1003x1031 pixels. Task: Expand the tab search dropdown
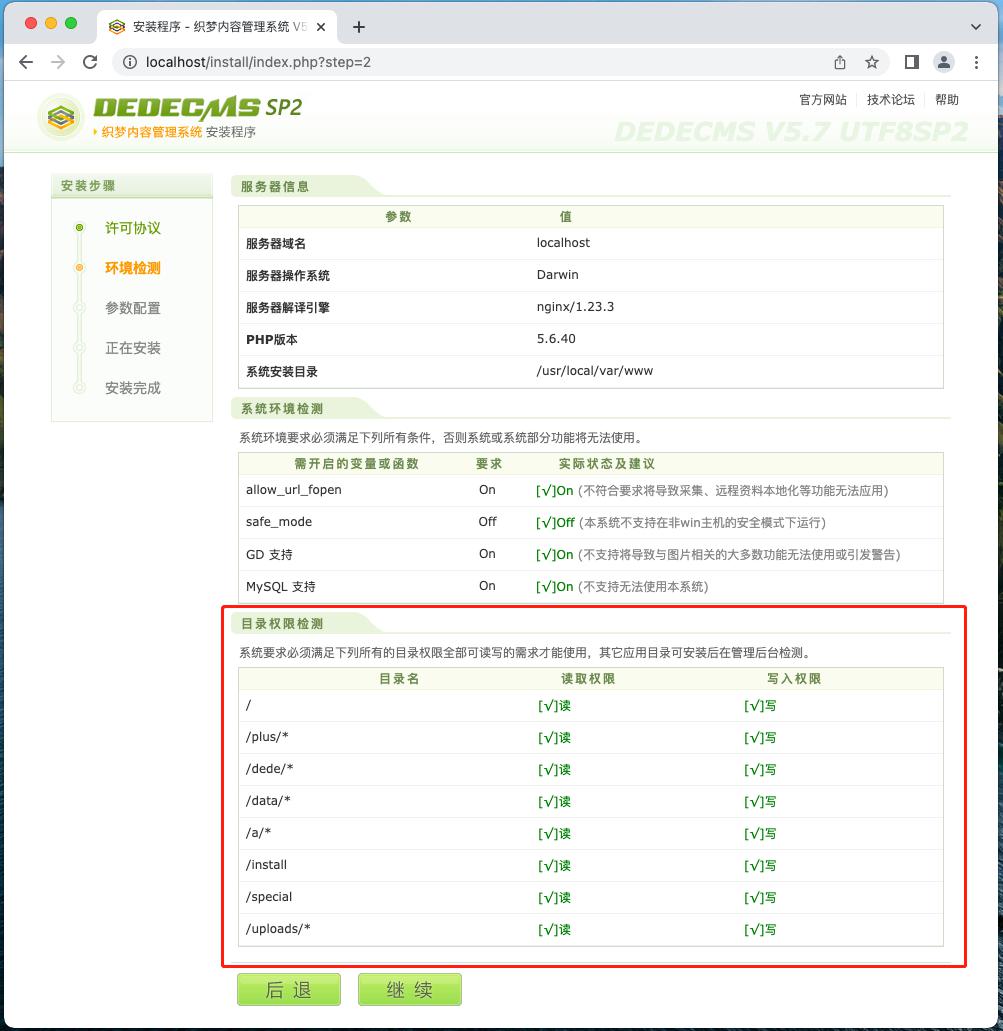[x=975, y=27]
